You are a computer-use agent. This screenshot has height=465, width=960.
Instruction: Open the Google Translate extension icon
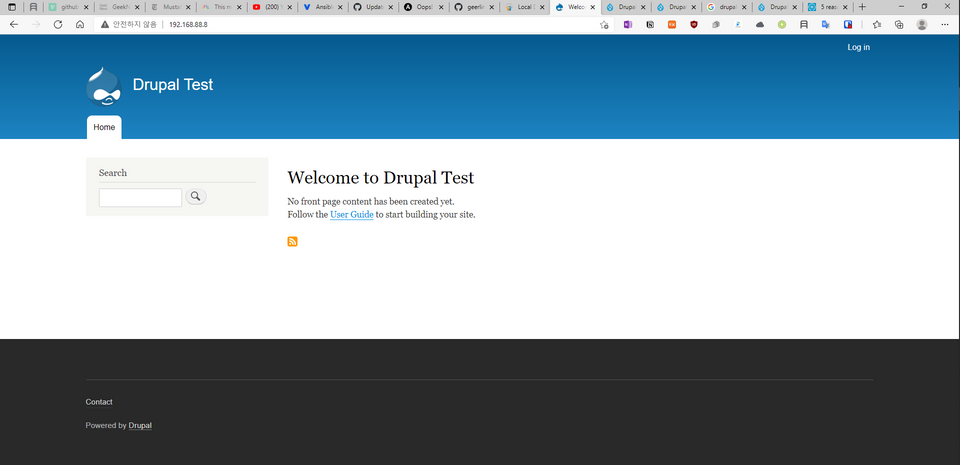(x=825, y=24)
